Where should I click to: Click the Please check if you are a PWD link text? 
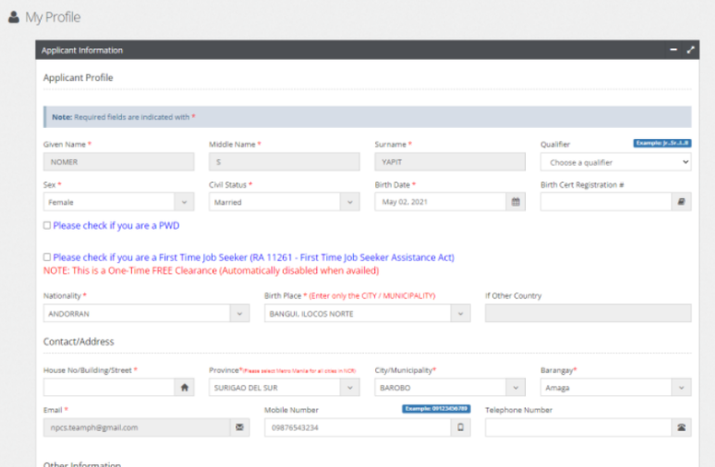116,226
